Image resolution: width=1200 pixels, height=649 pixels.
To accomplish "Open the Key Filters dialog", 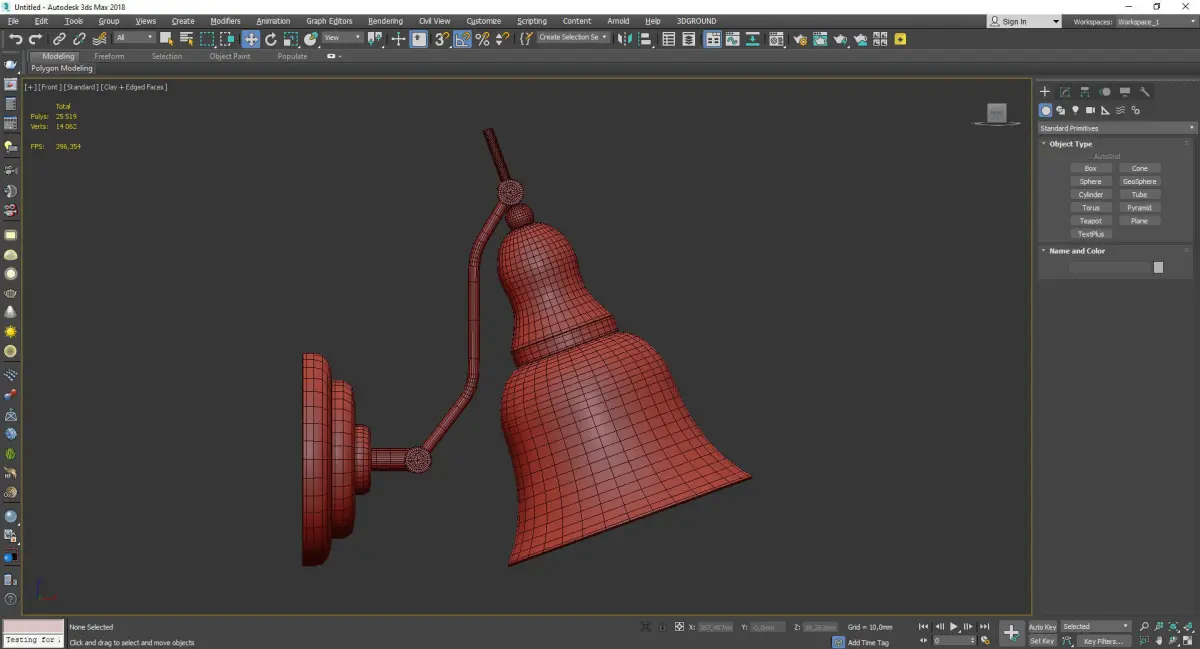I will 1104,641.
